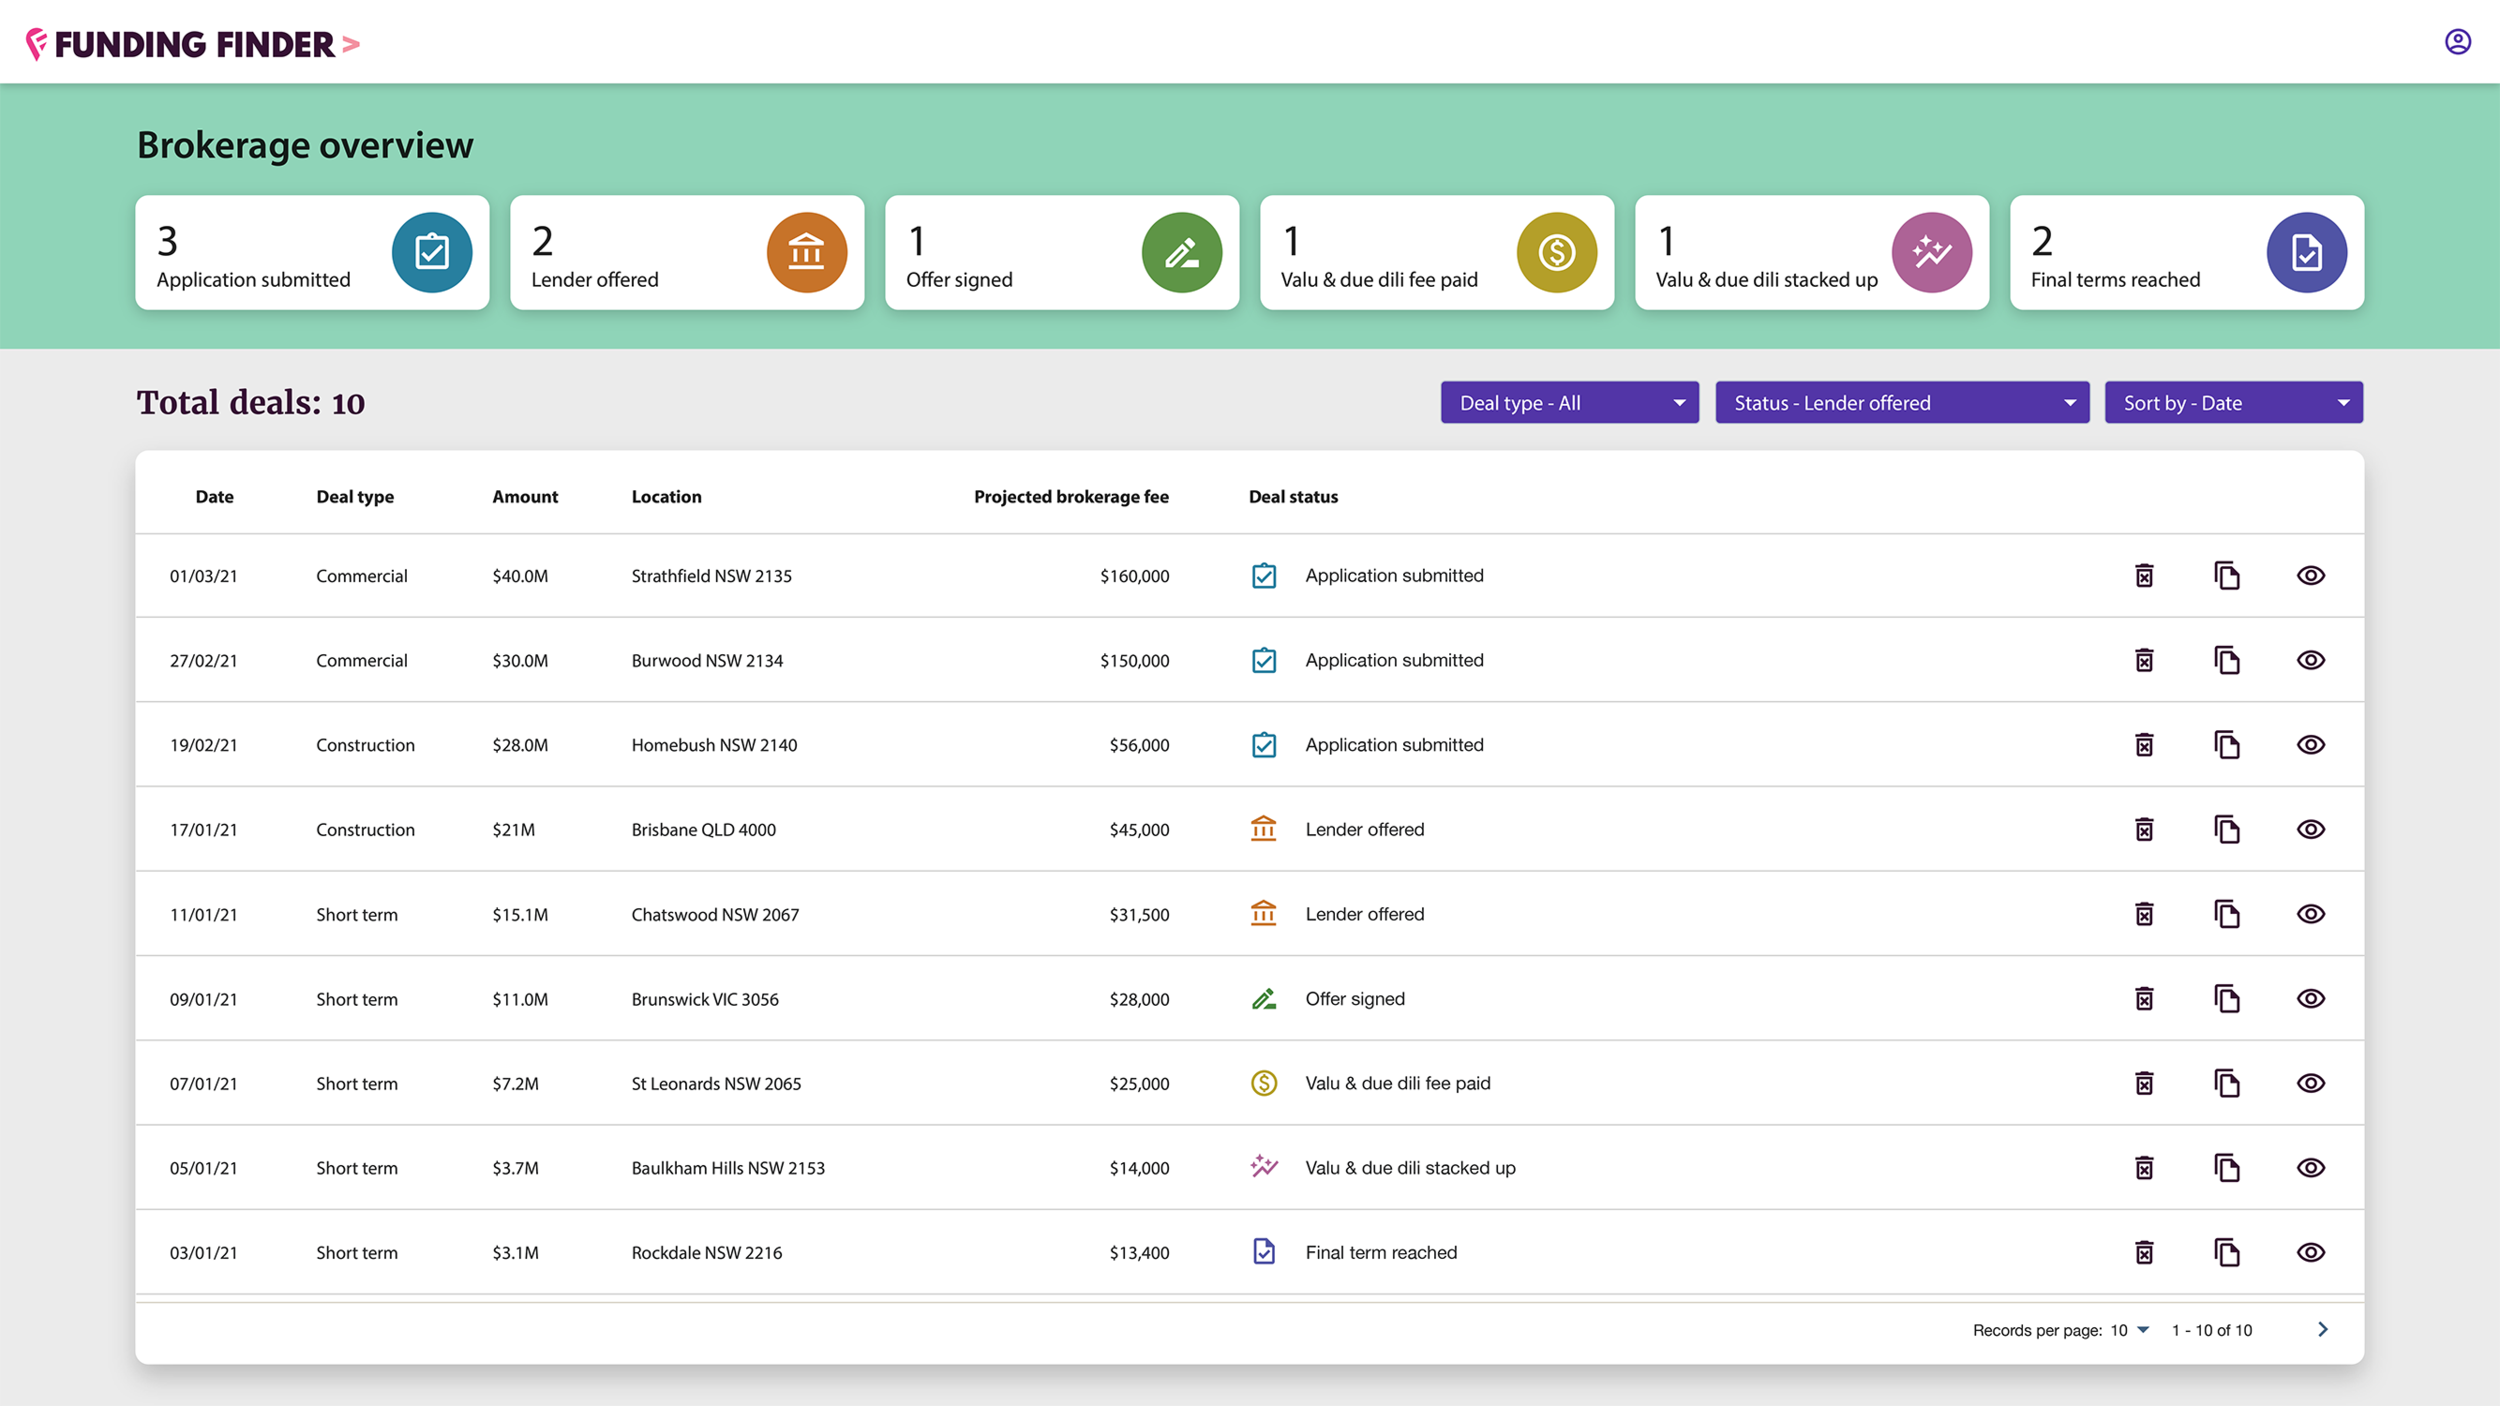The height and width of the screenshot is (1406, 2500).
Task: Duplicate the St Leonards NSW 2065 deal
Action: pos(2227,1083)
